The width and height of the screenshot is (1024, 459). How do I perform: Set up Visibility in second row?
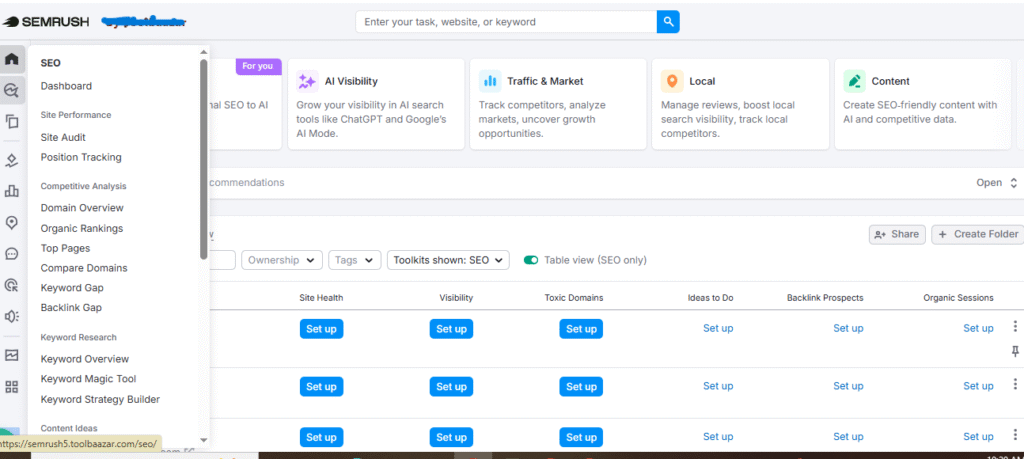point(451,387)
